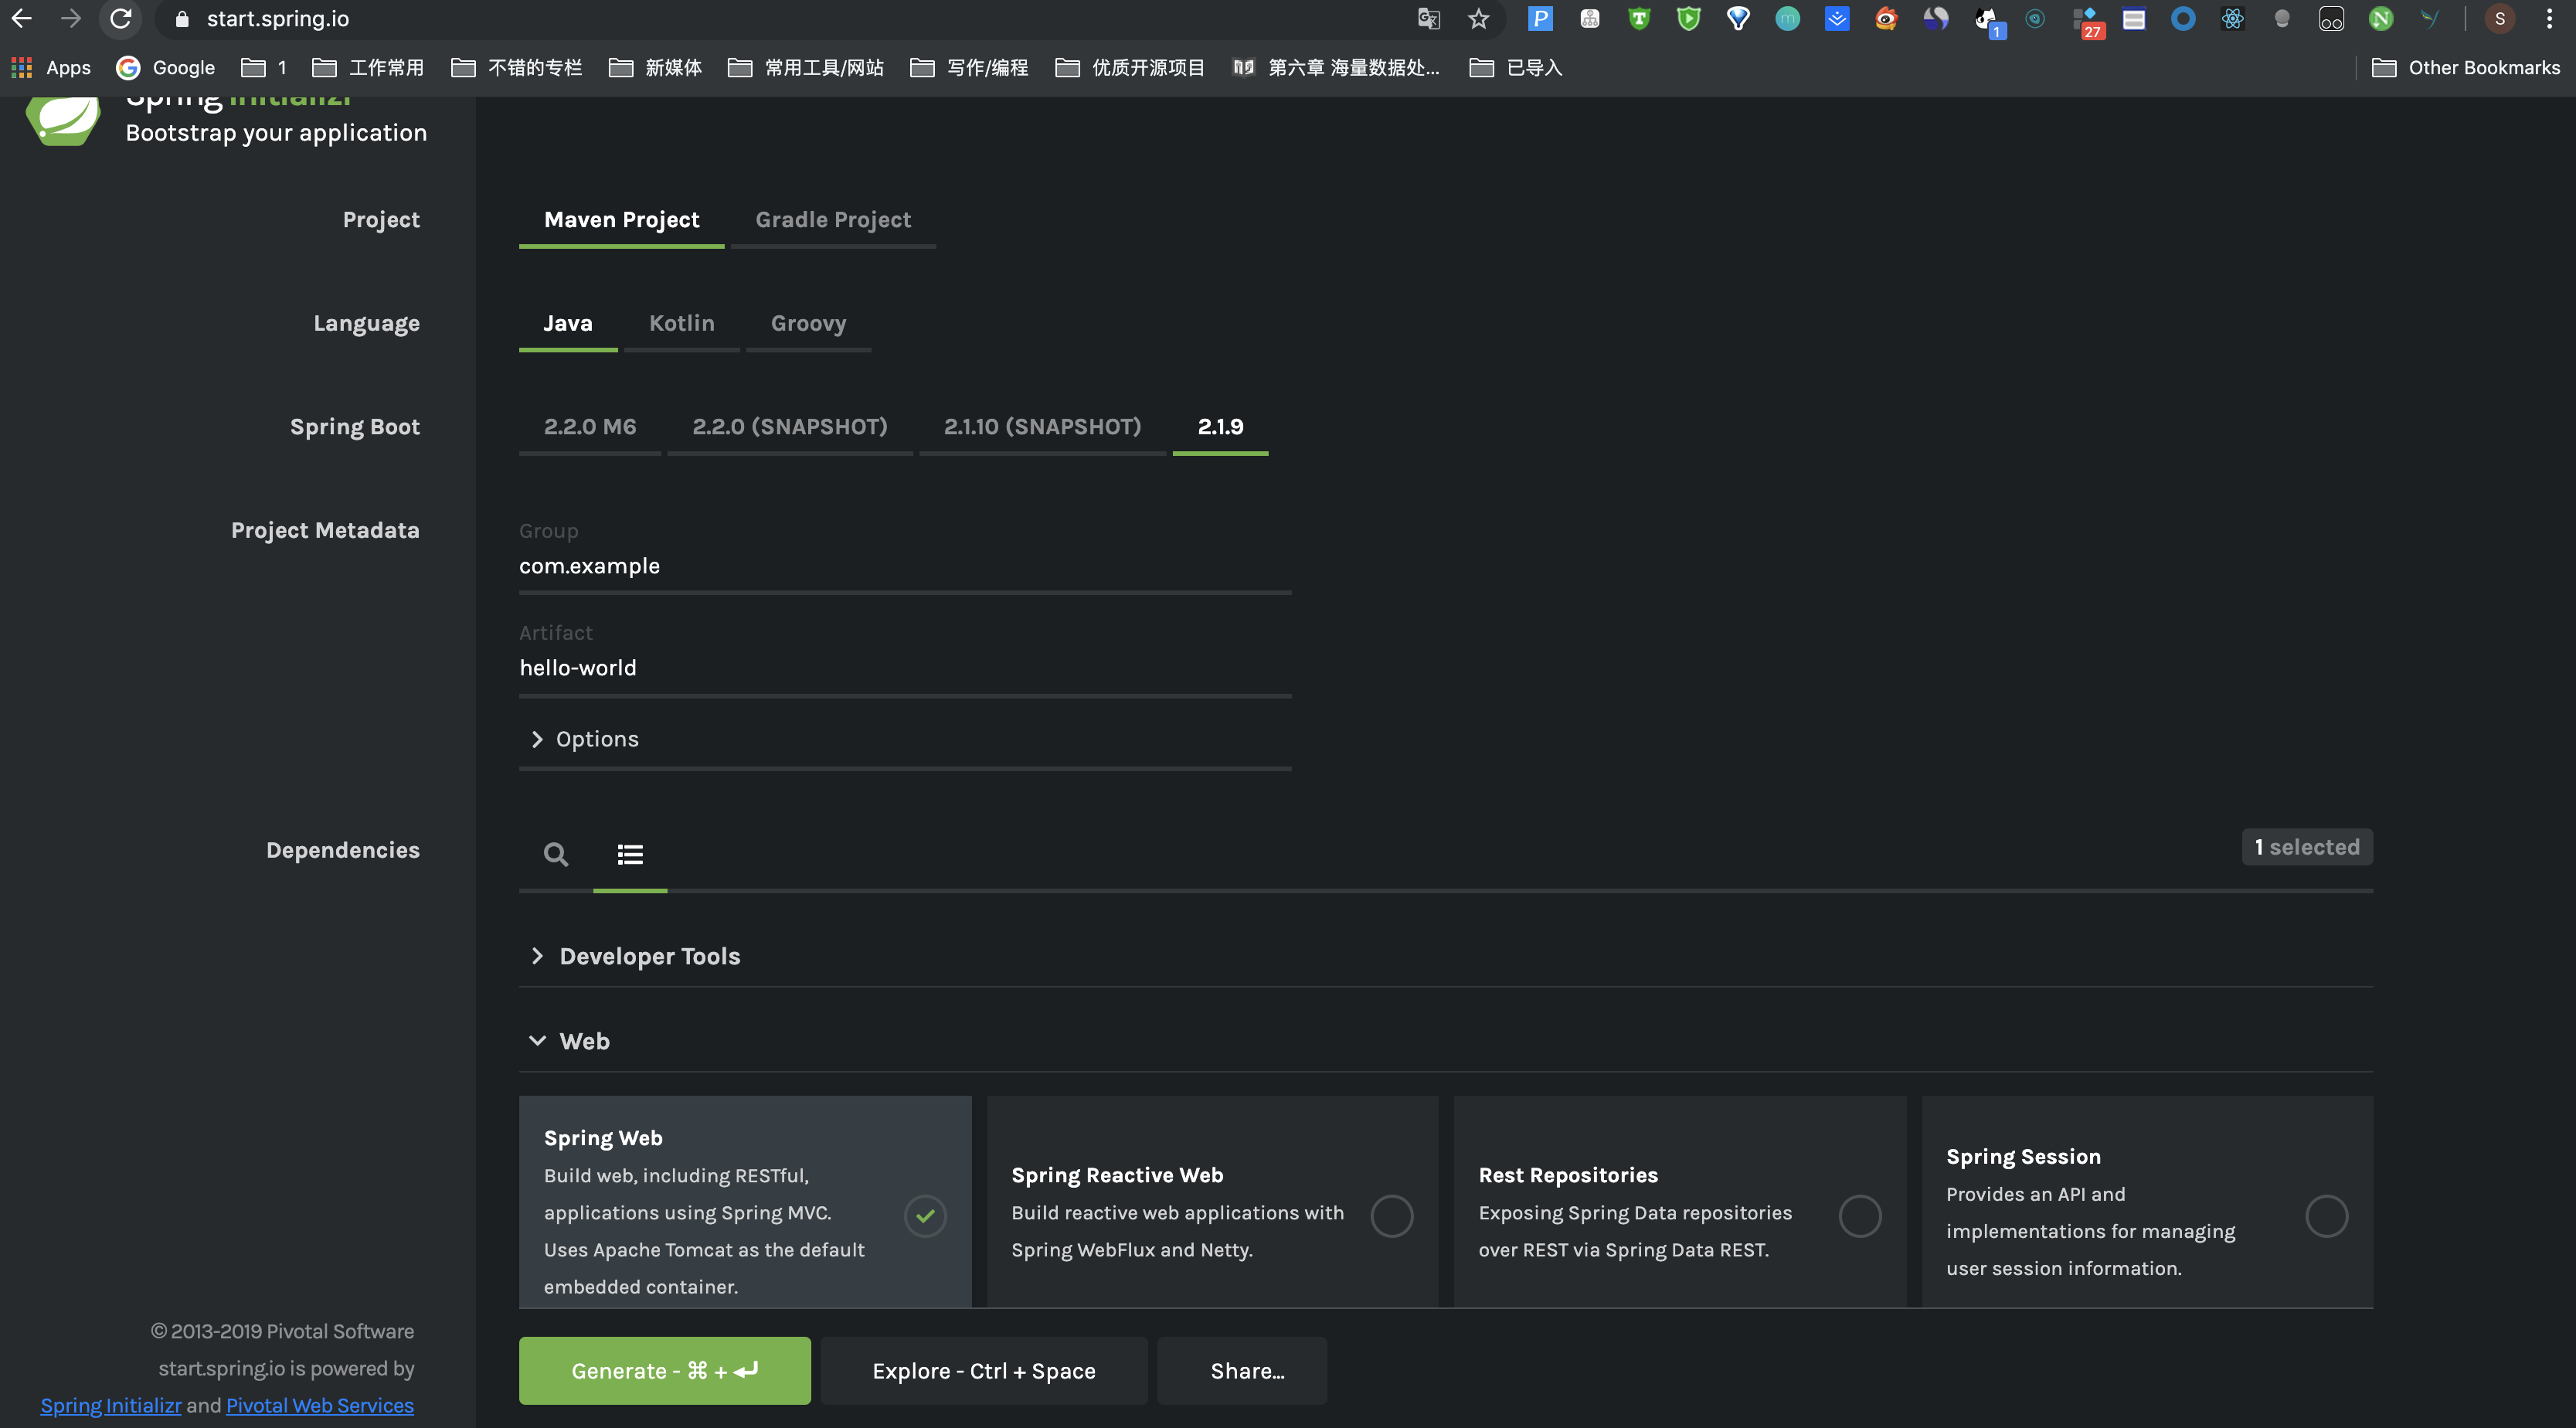Select the dependency list view icon
The height and width of the screenshot is (1428, 2576).
click(x=630, y=854)
